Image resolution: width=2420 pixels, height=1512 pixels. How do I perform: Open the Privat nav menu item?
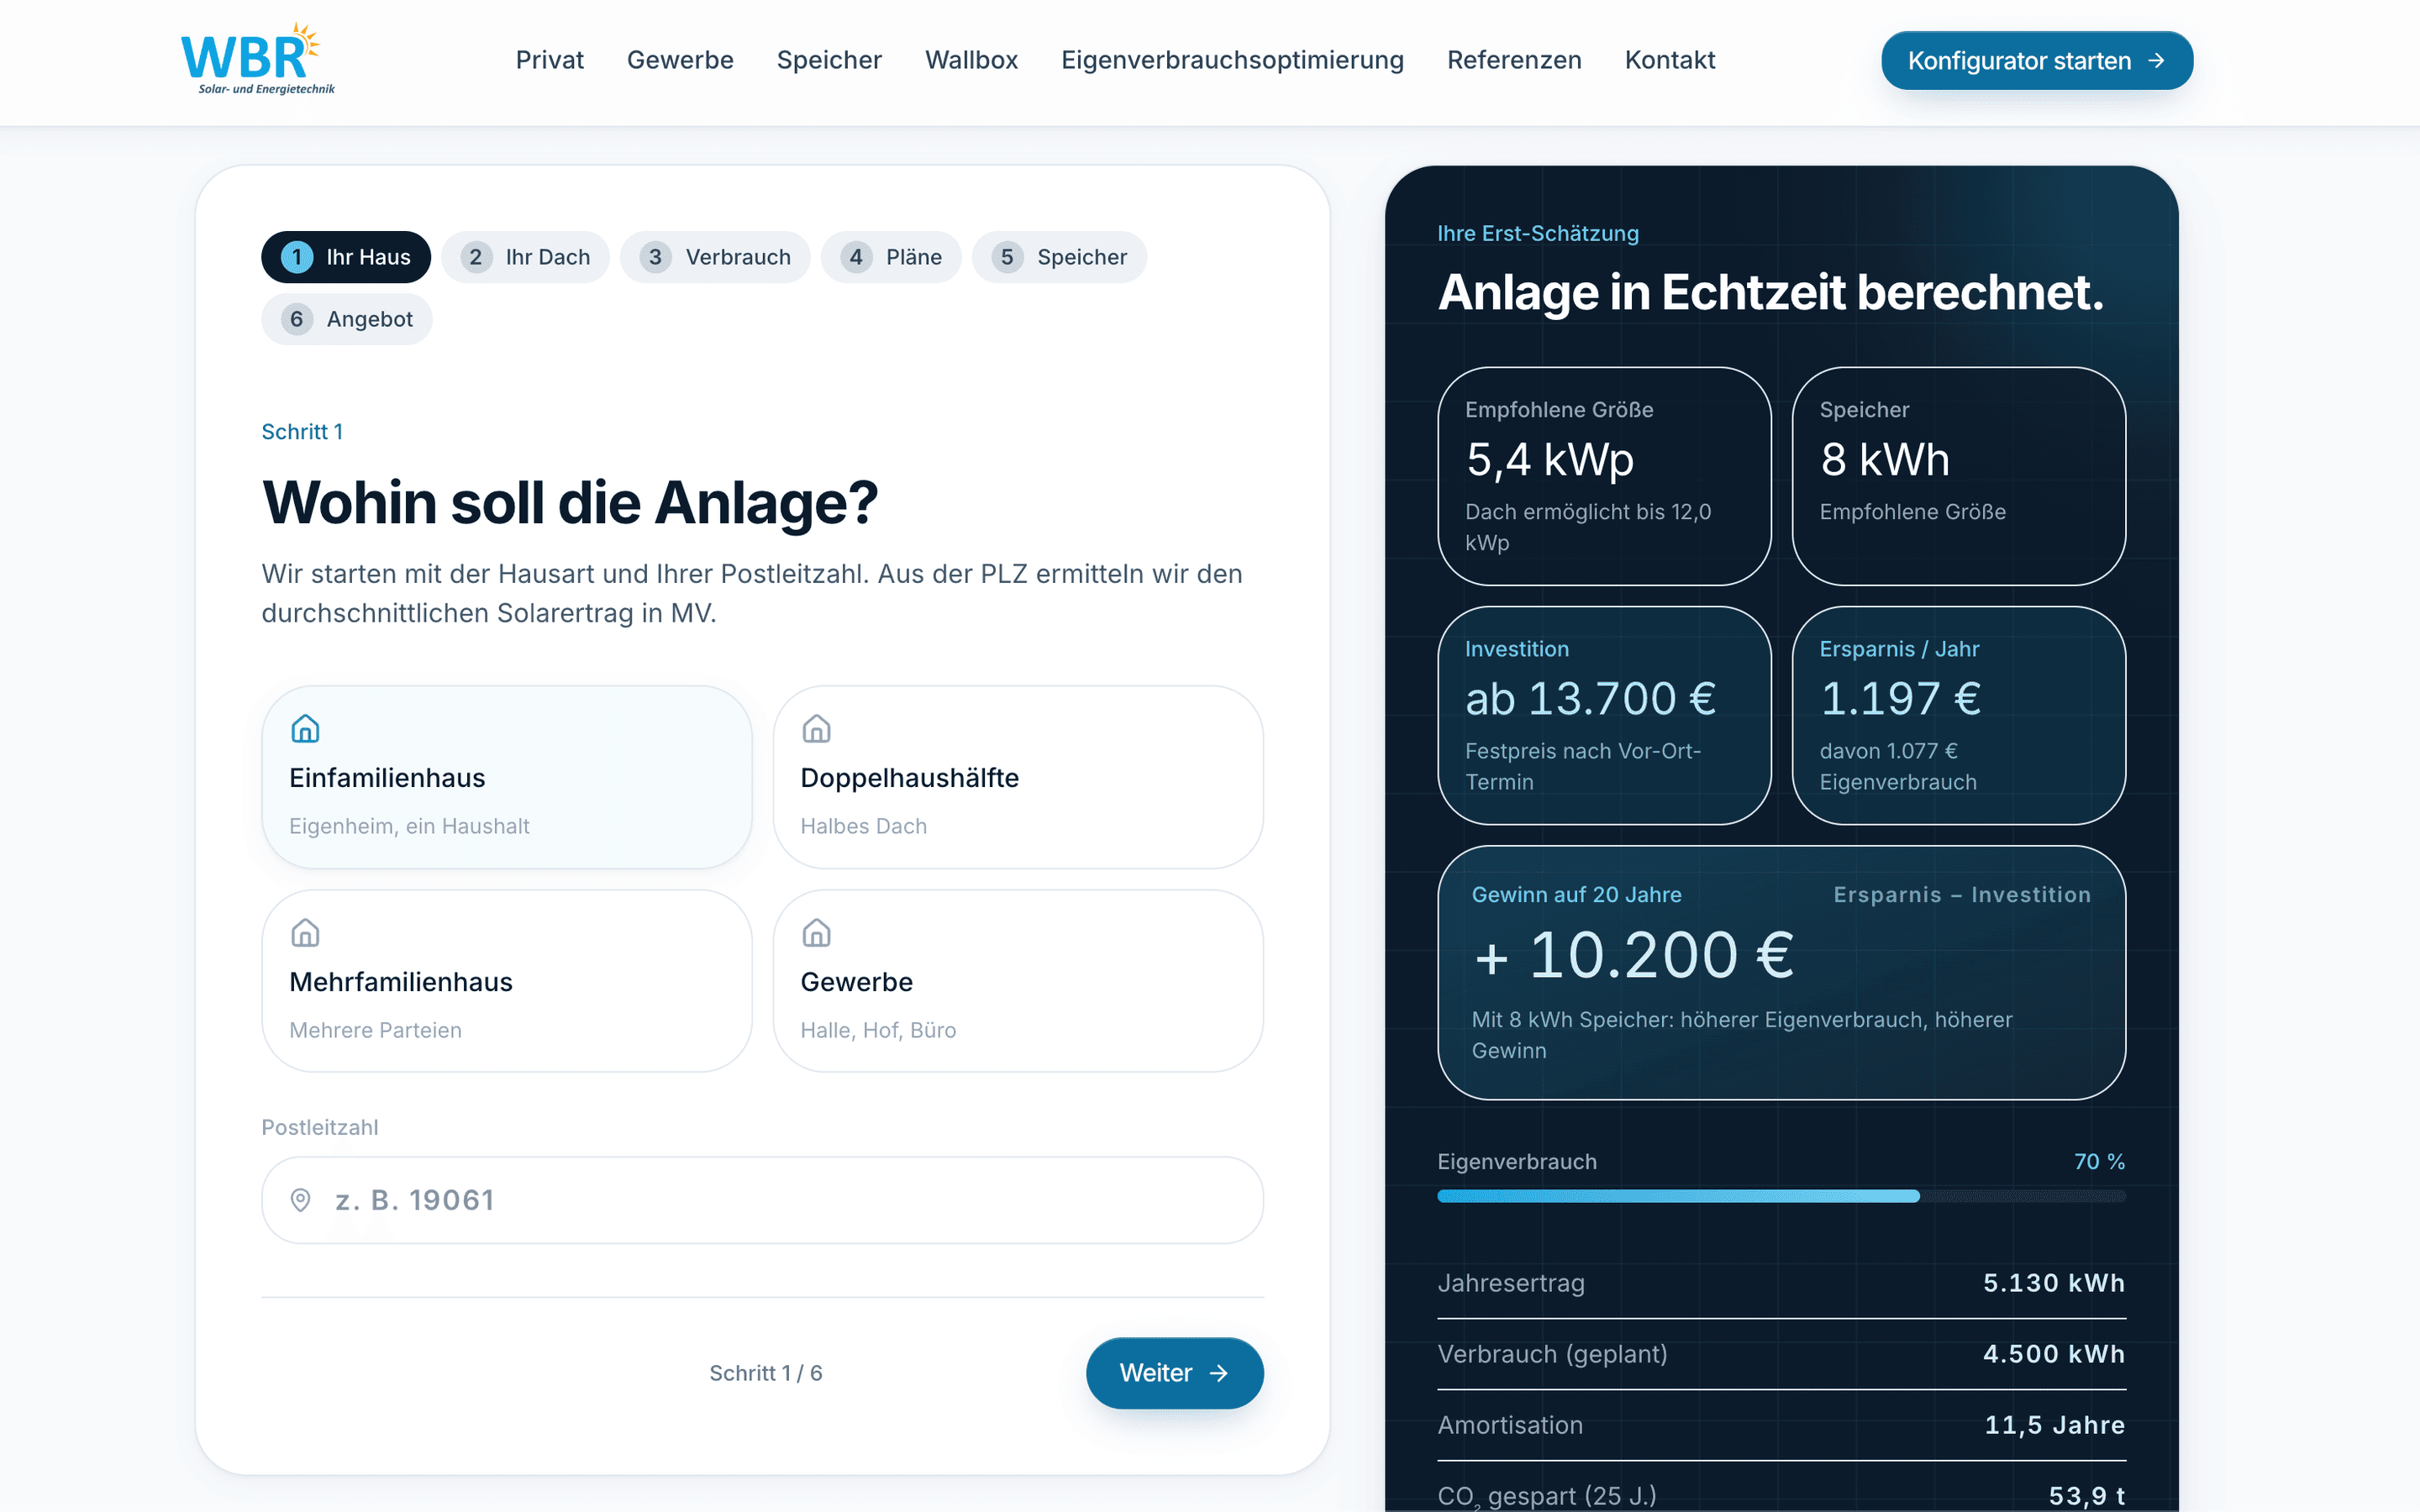point(549,60)
